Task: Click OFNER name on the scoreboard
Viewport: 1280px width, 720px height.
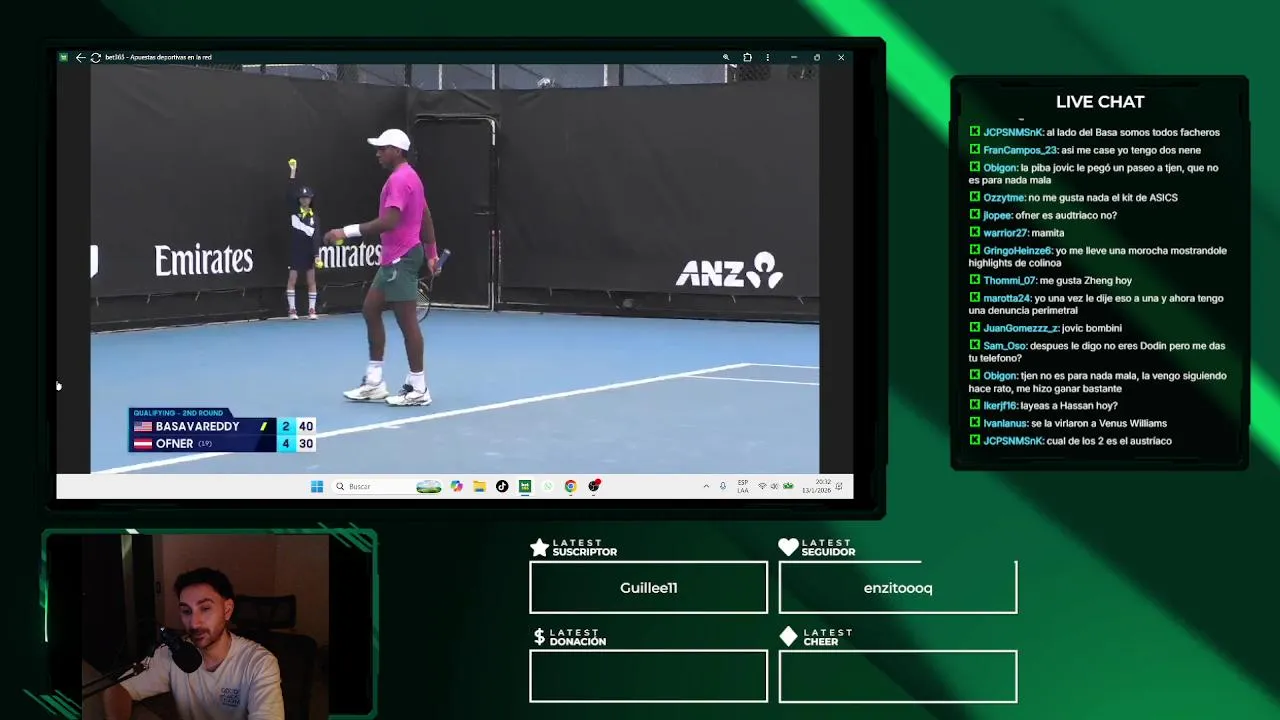Action: tap(174, 444)
